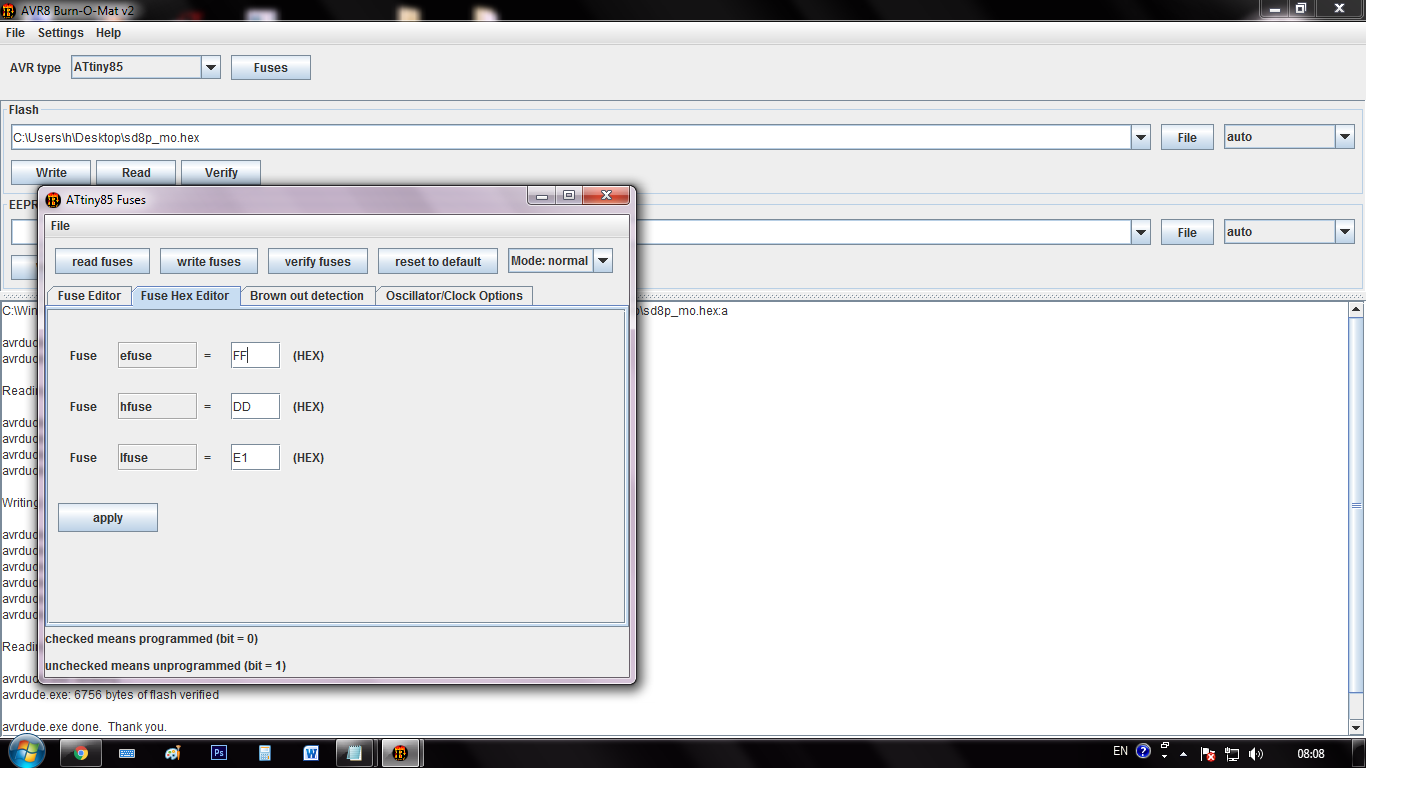Click the Fuses button next to AVR type

[271, 68]
